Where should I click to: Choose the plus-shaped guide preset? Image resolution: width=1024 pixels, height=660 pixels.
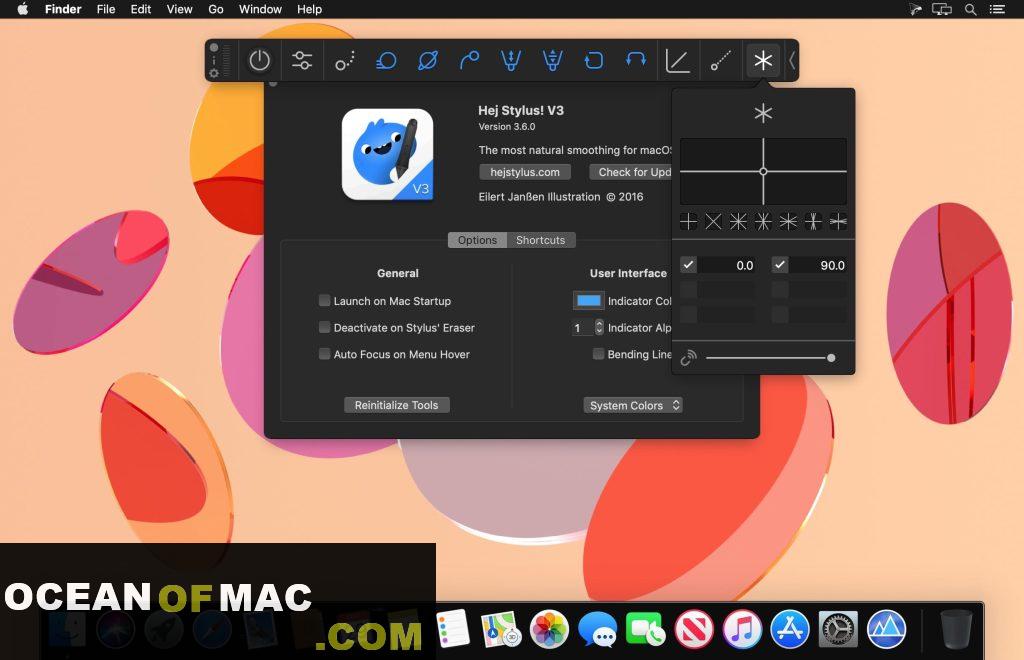[x=688, y=222]
